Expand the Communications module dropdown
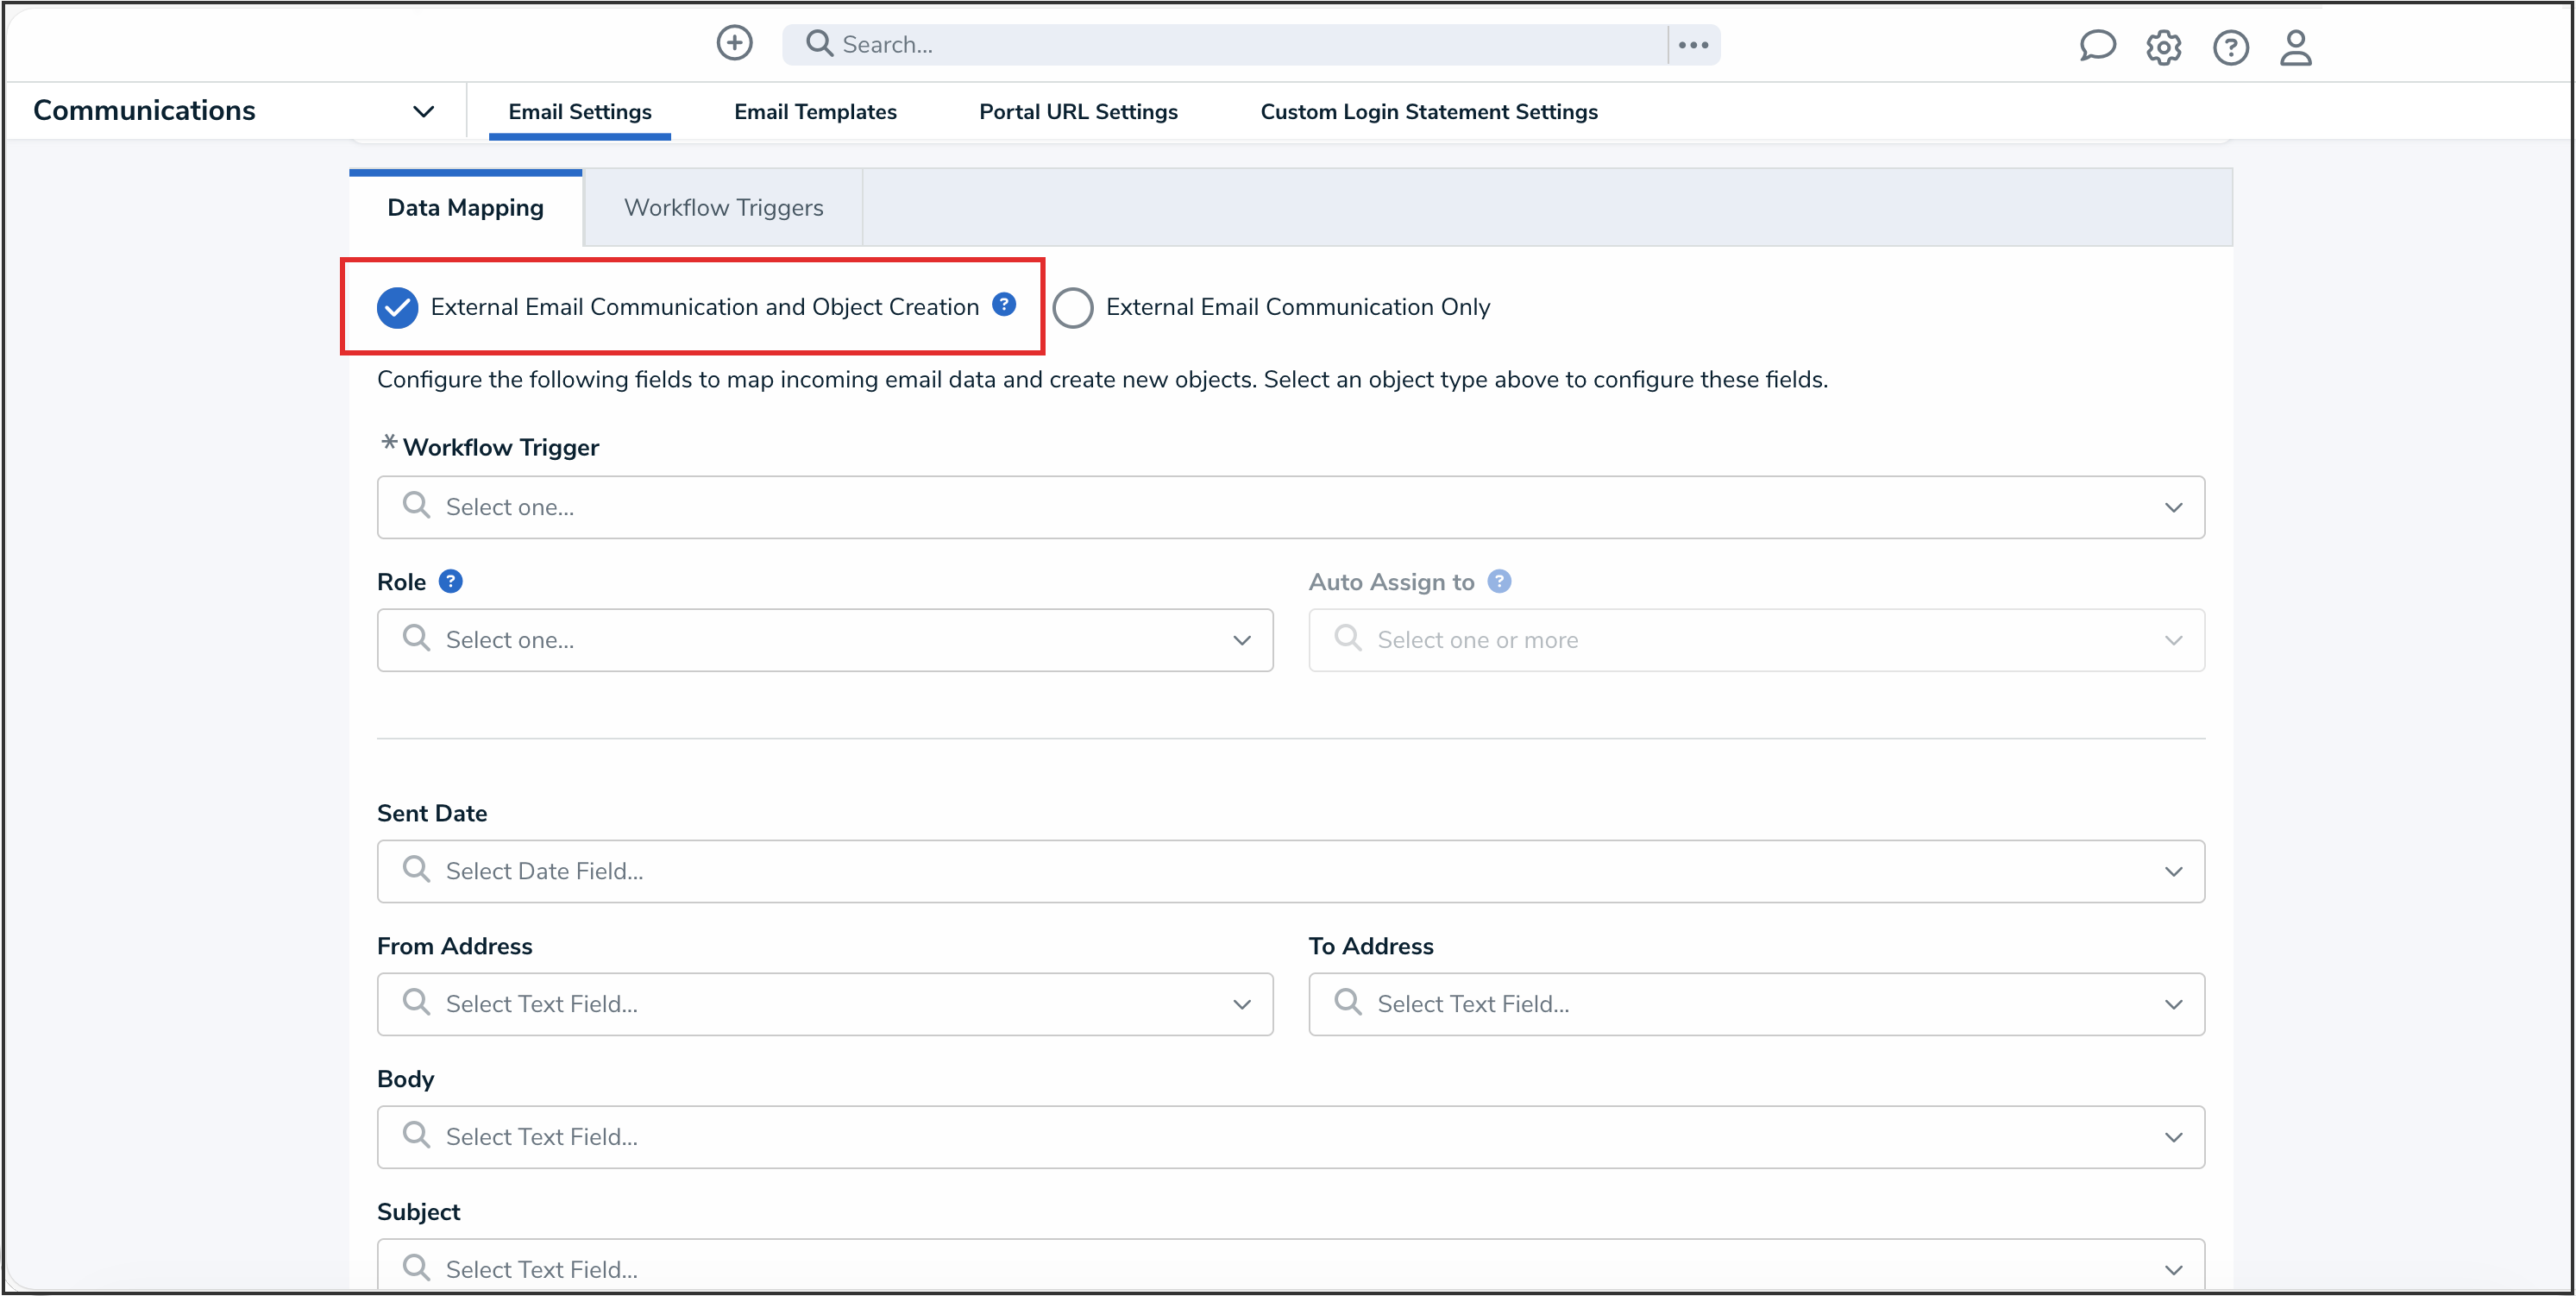Screen dimensions: 2576x1296 423,111
